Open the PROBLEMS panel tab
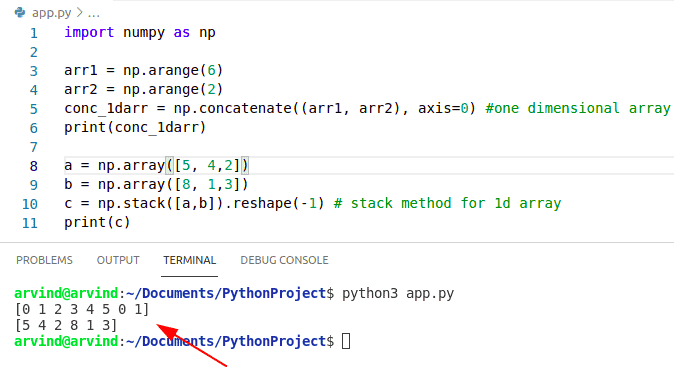674x367 pixels. (x=44, y=260)
